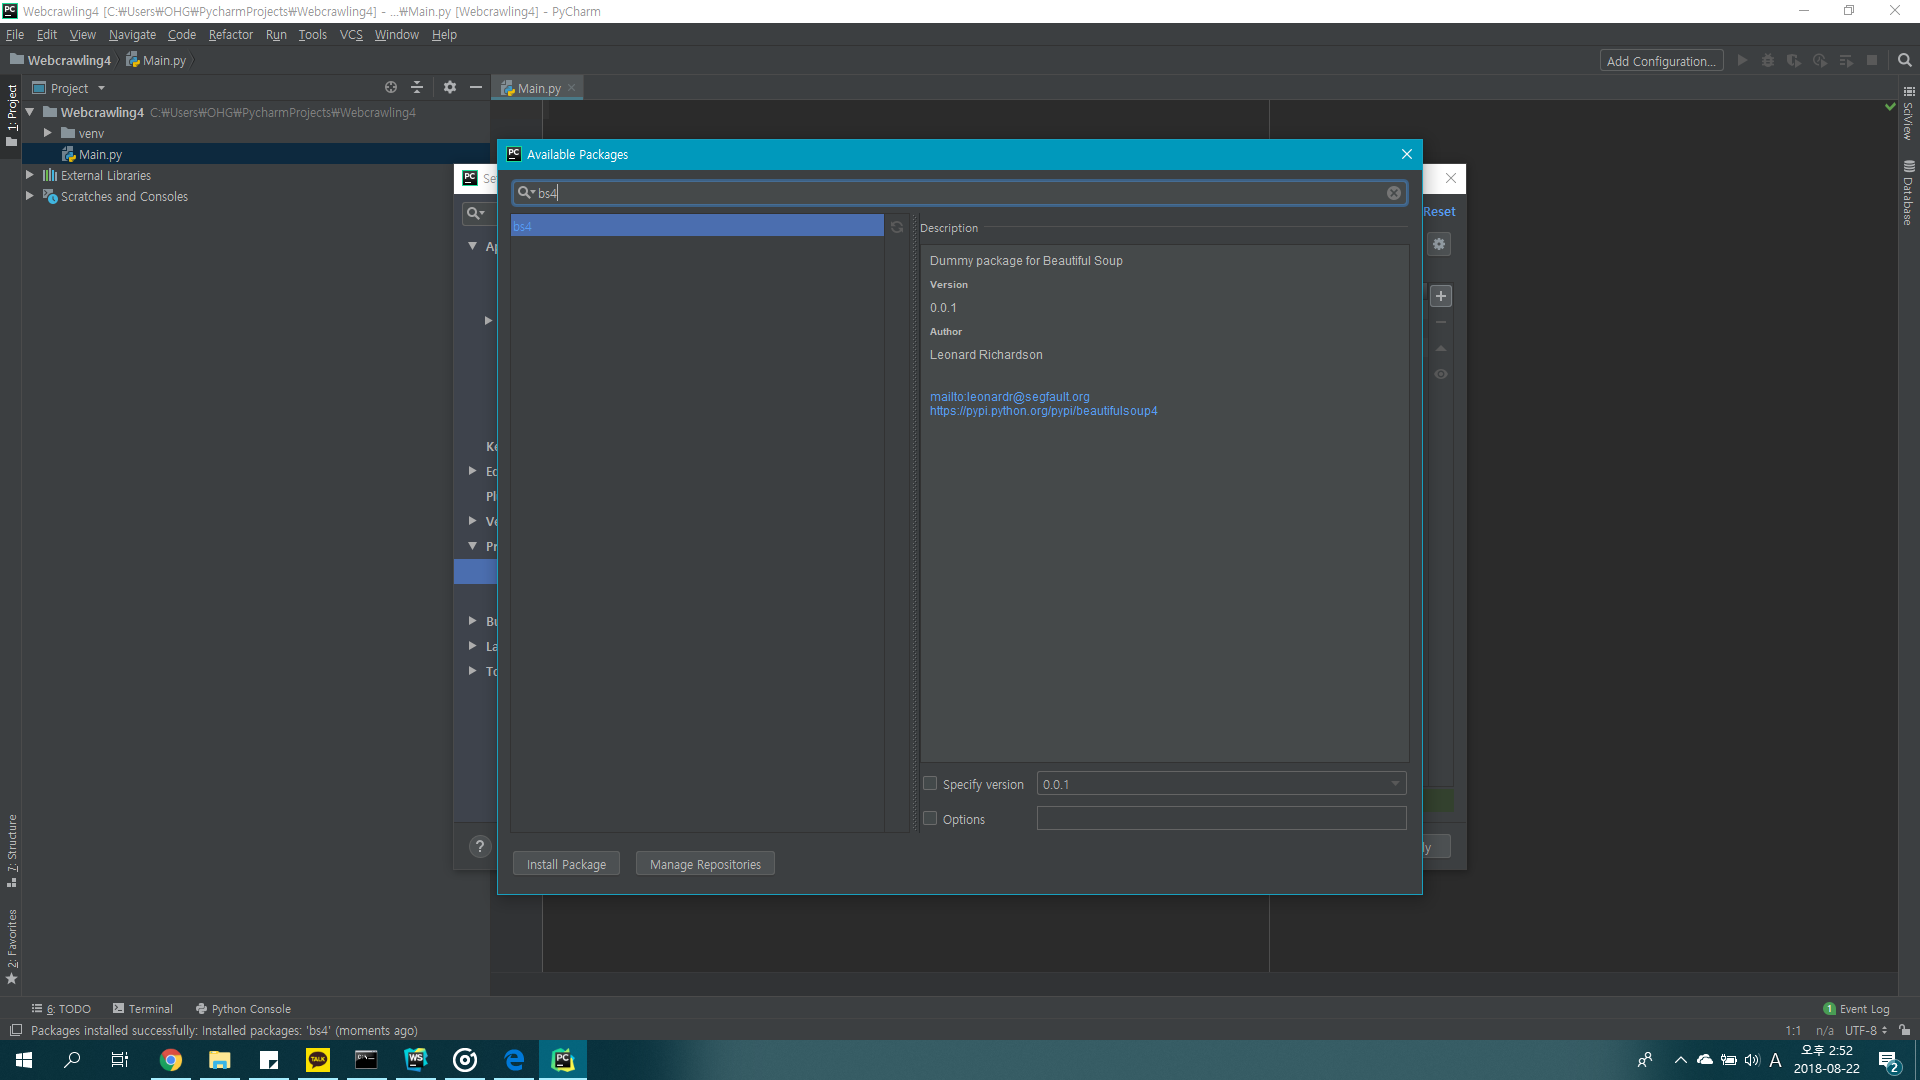Screen dimensions: 1920x1080
Task: Close the Available Packages dialog
Action: 1407,154
